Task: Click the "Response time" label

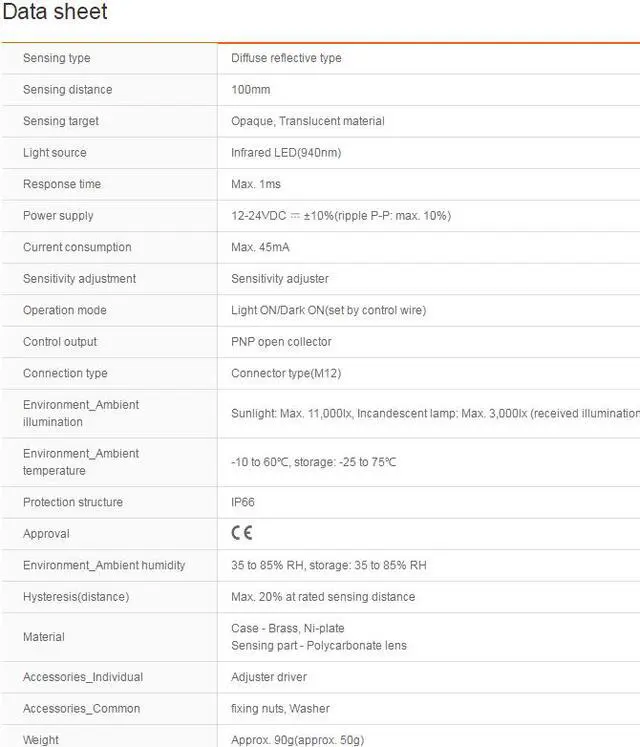Action: coord(63,184)
